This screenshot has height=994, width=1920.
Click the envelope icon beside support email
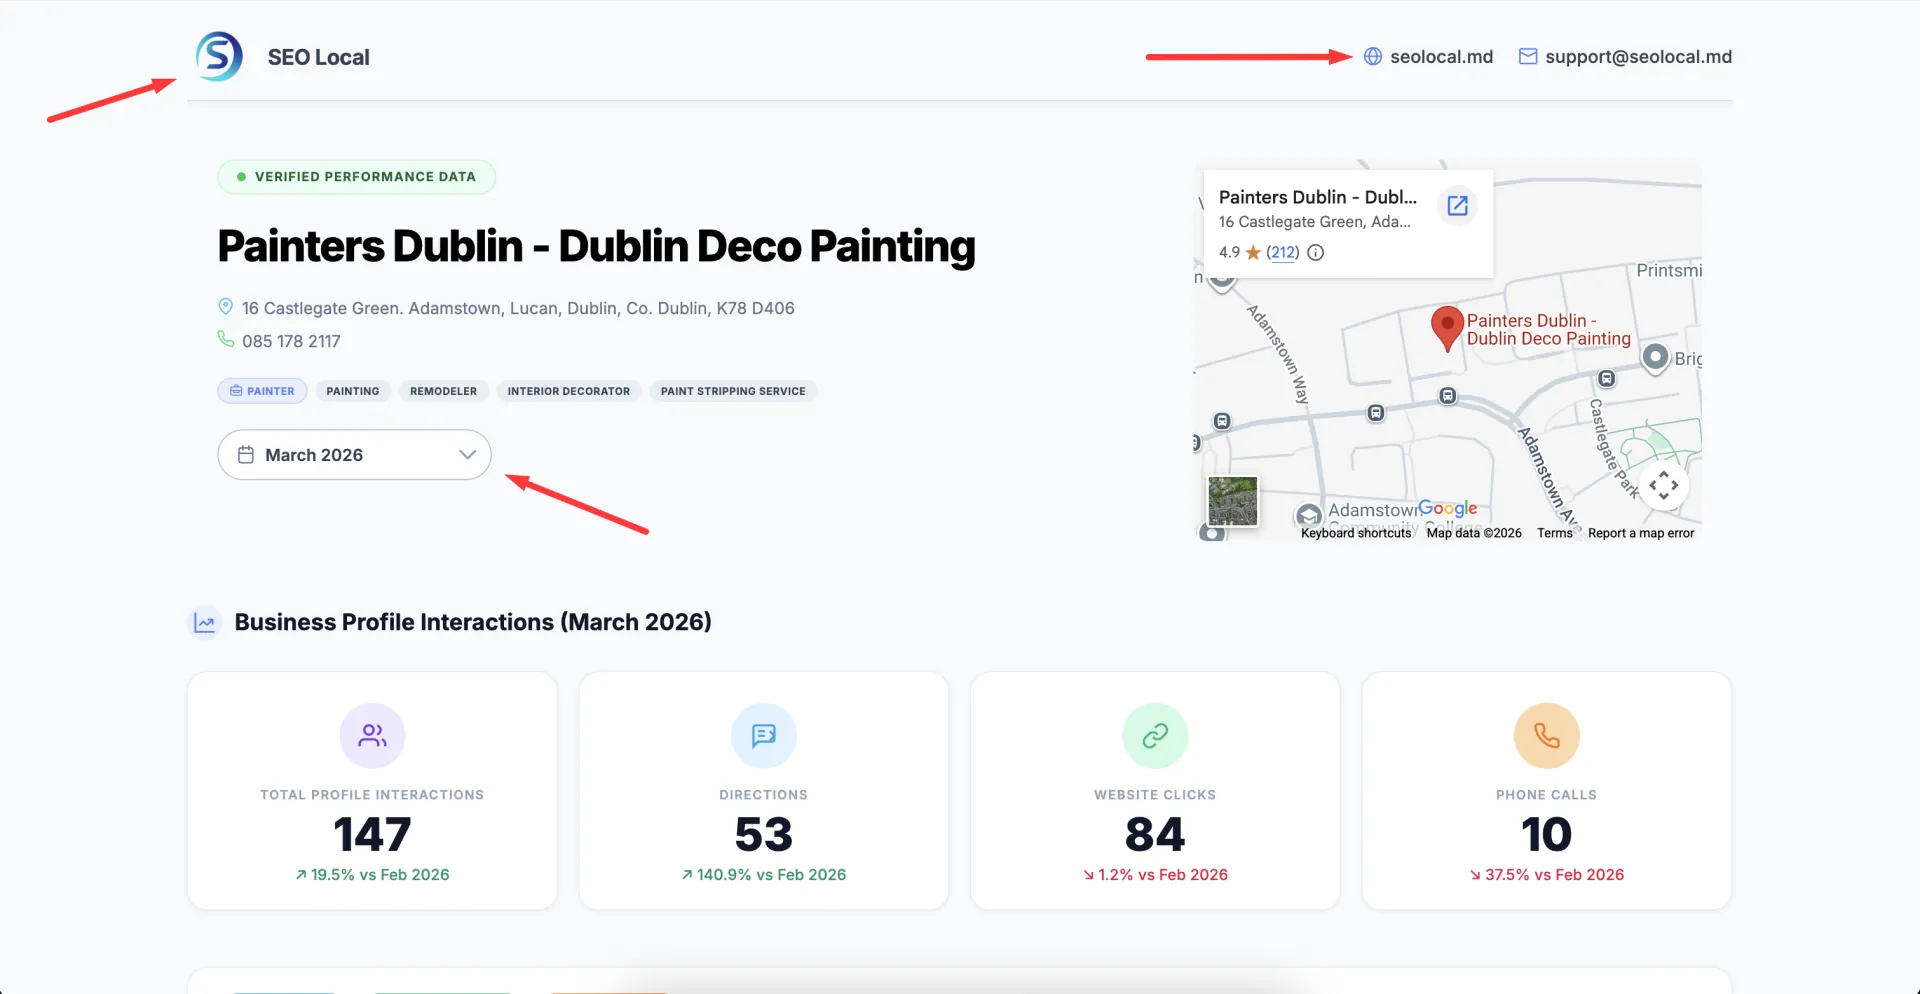(1528, 57)
